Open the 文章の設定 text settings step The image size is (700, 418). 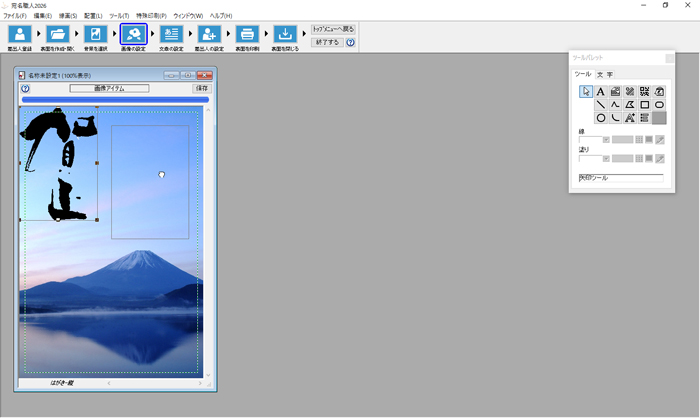171,35
